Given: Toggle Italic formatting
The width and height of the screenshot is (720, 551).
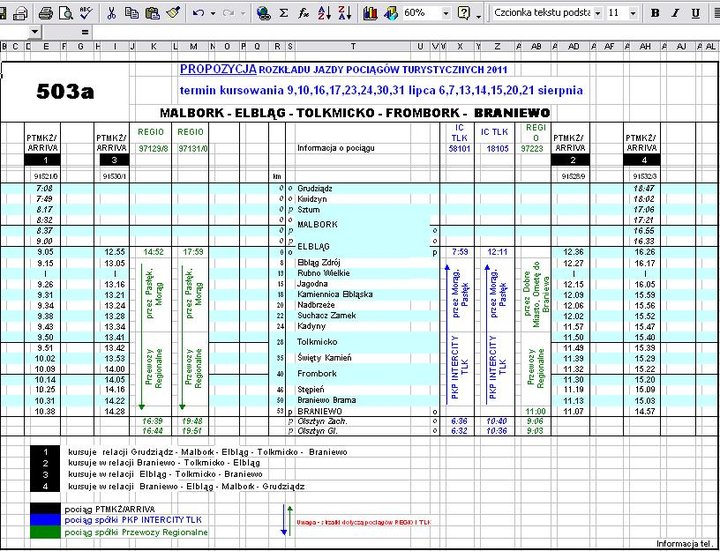Looking at the screenshot, I should [x=675, y=13].
